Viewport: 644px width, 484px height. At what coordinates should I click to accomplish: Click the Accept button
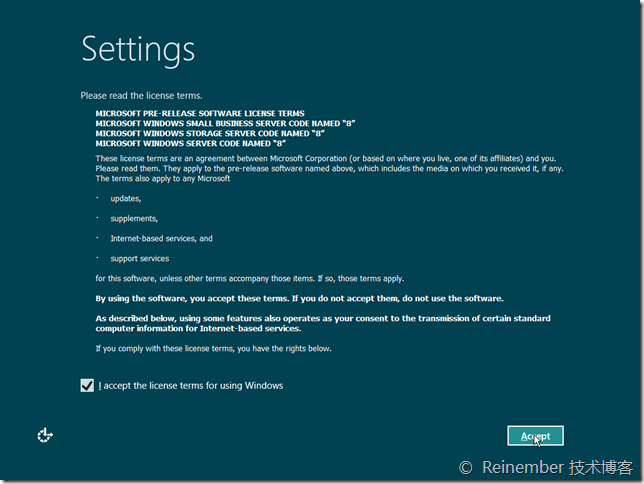(x=535, y=436)
